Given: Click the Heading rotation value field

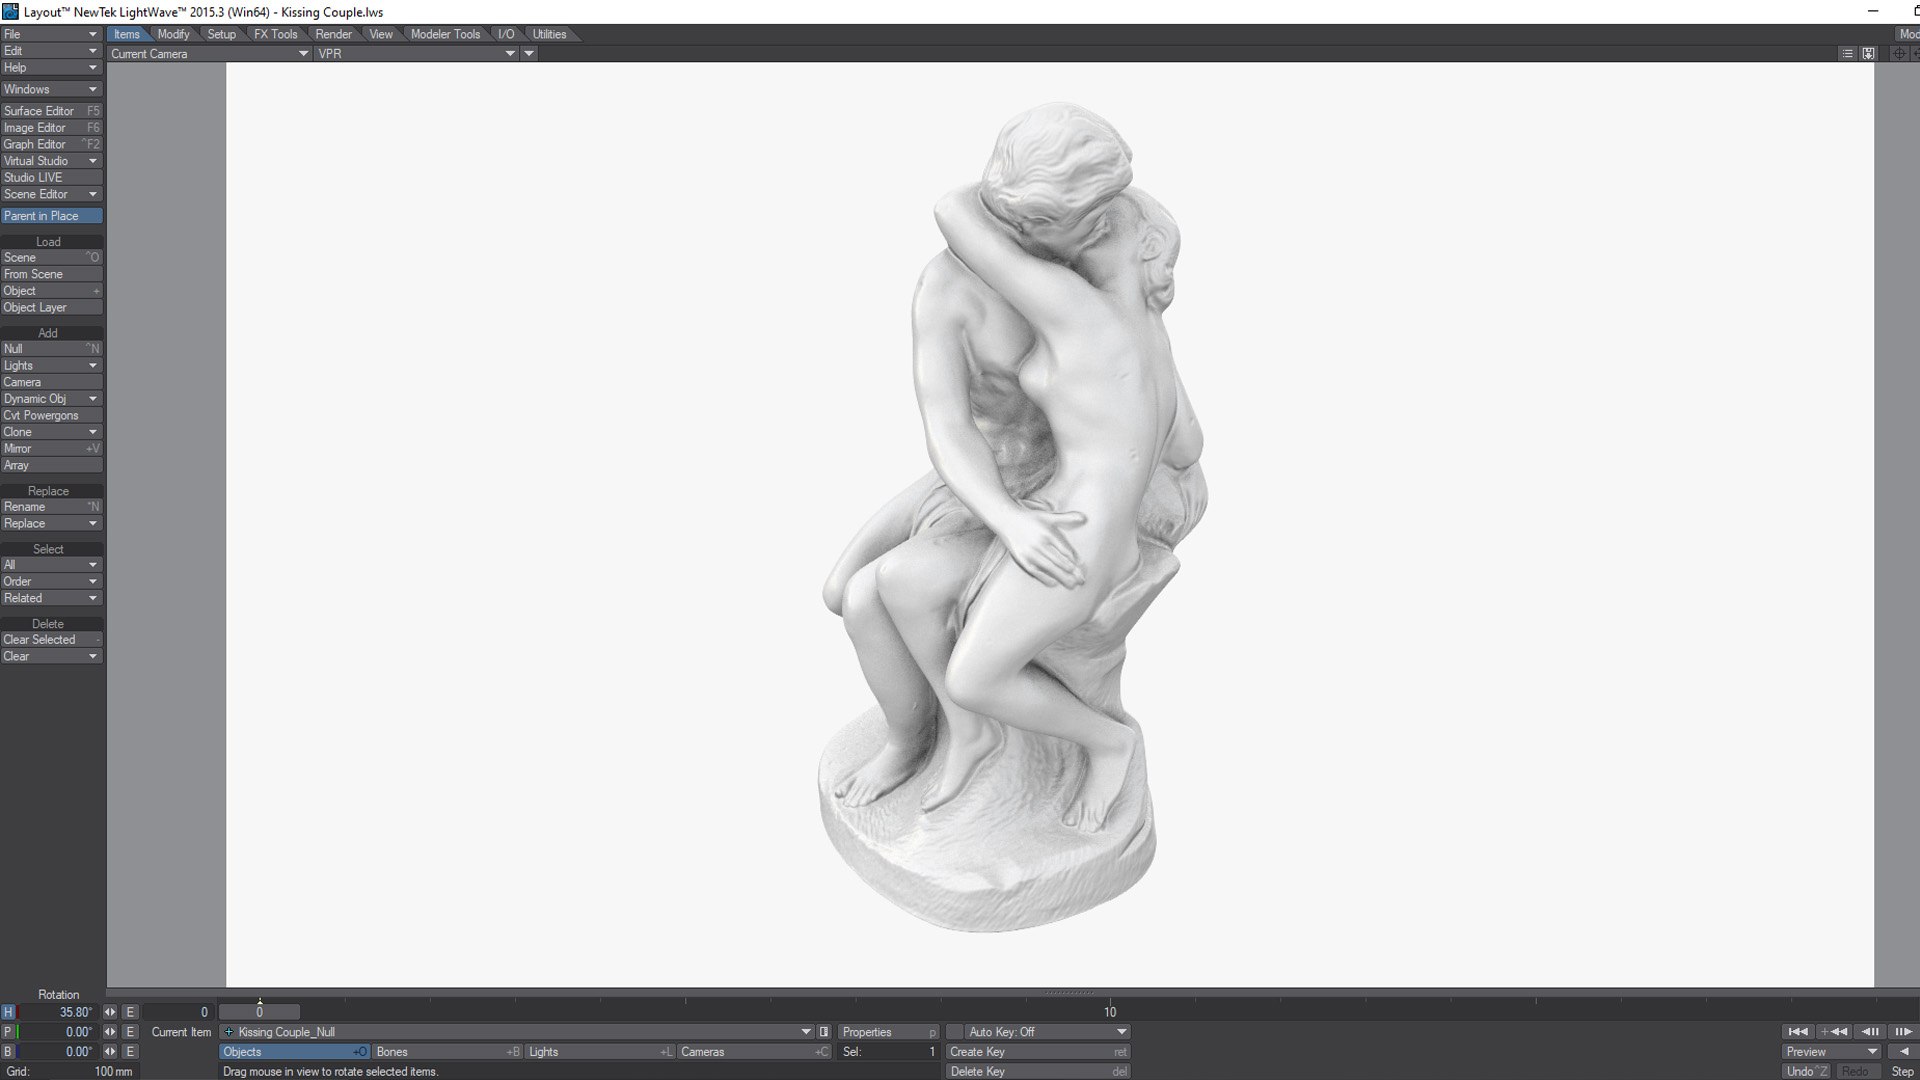Looking at the screenshot, I should pos(59,1012).
